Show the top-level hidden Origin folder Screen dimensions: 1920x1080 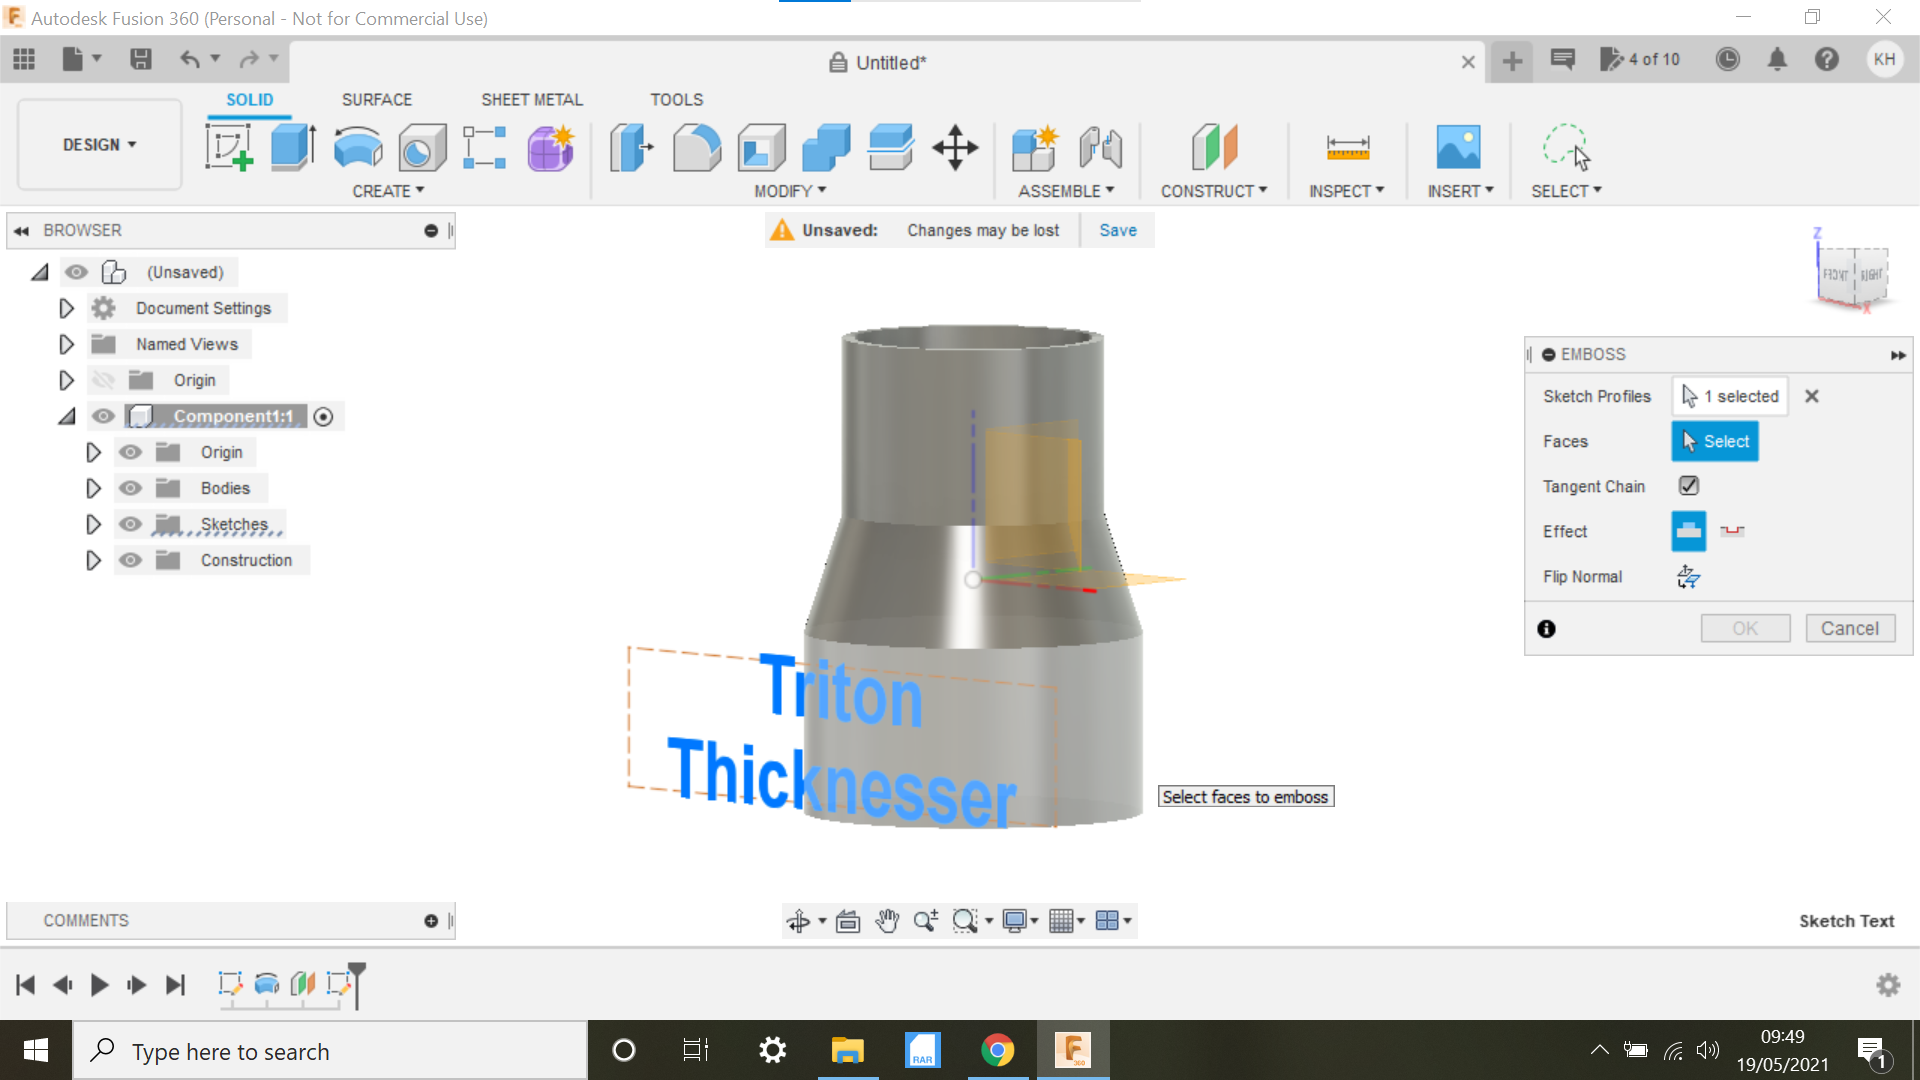tap(103, 380)
